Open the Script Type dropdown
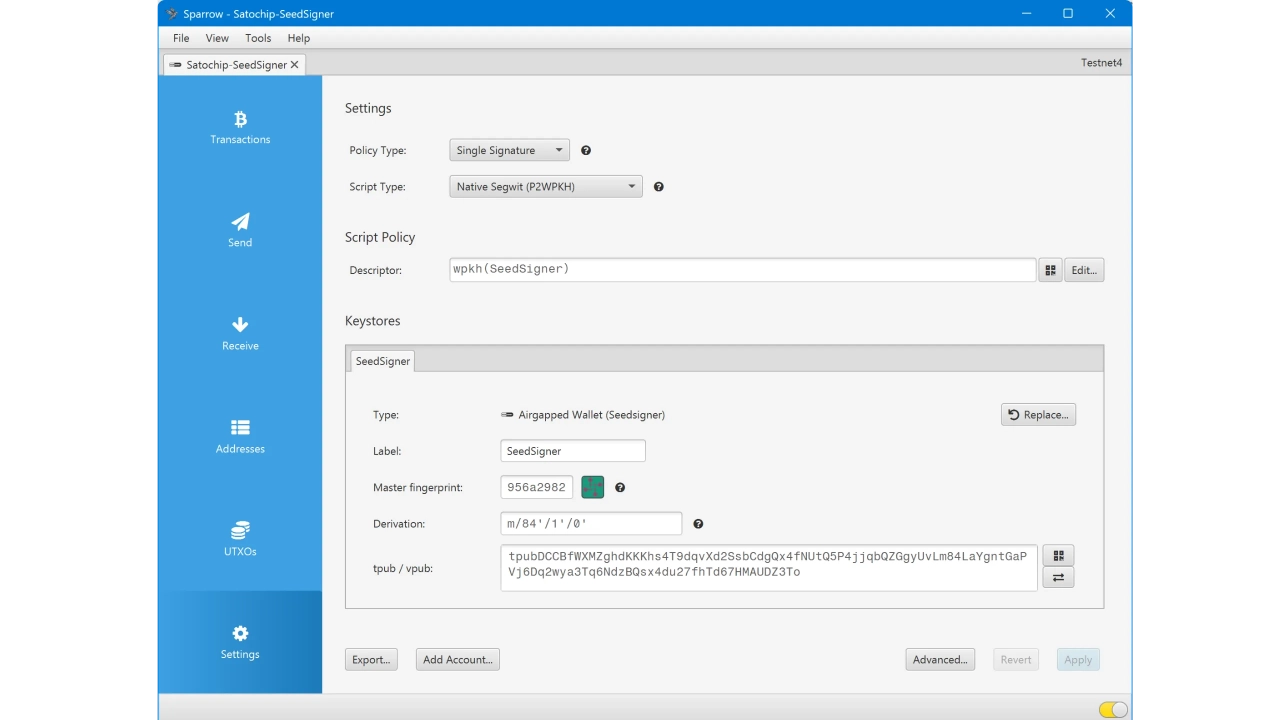Screen dimensions: 1280x720 546,186
